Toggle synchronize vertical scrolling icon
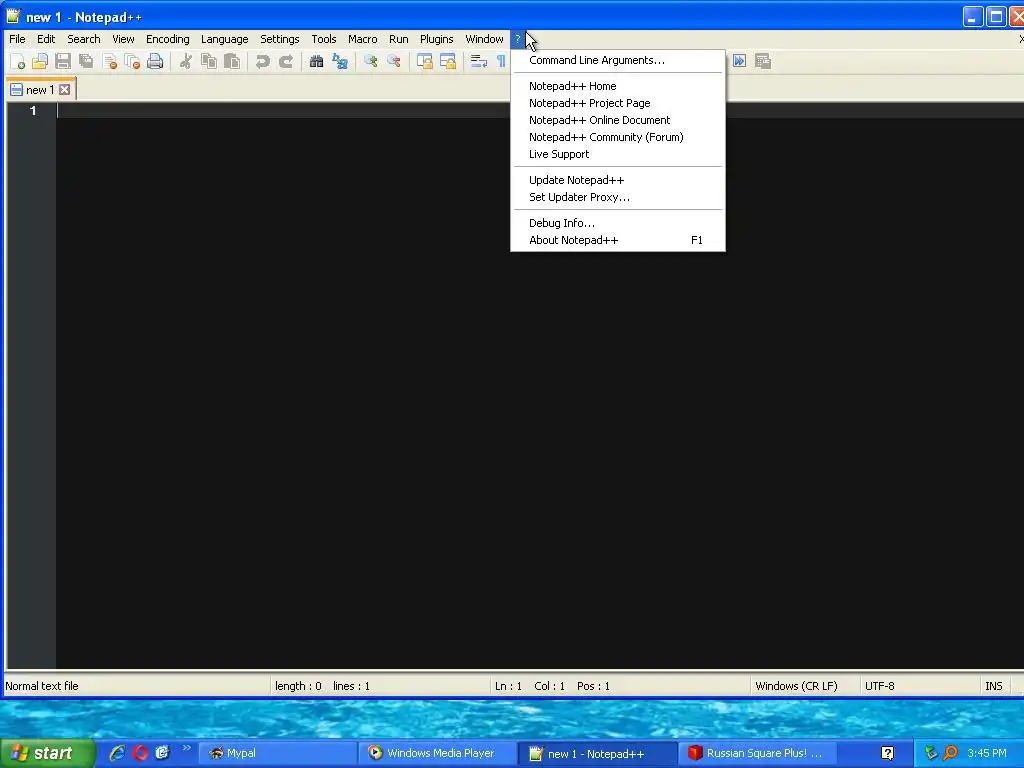1024x768 pixels. tap(424, 61)
